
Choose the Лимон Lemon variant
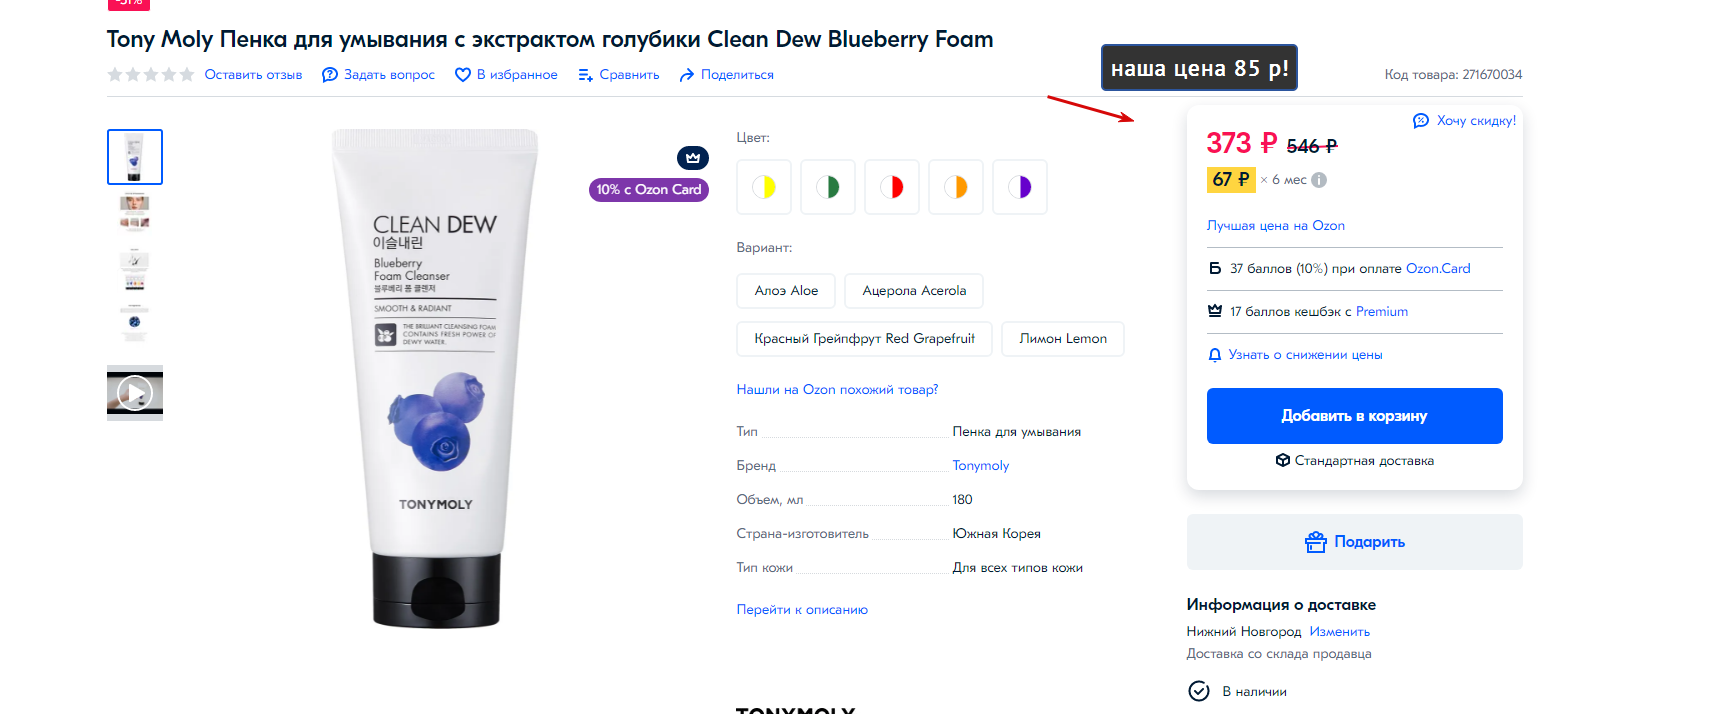(x=1063, y=339)
